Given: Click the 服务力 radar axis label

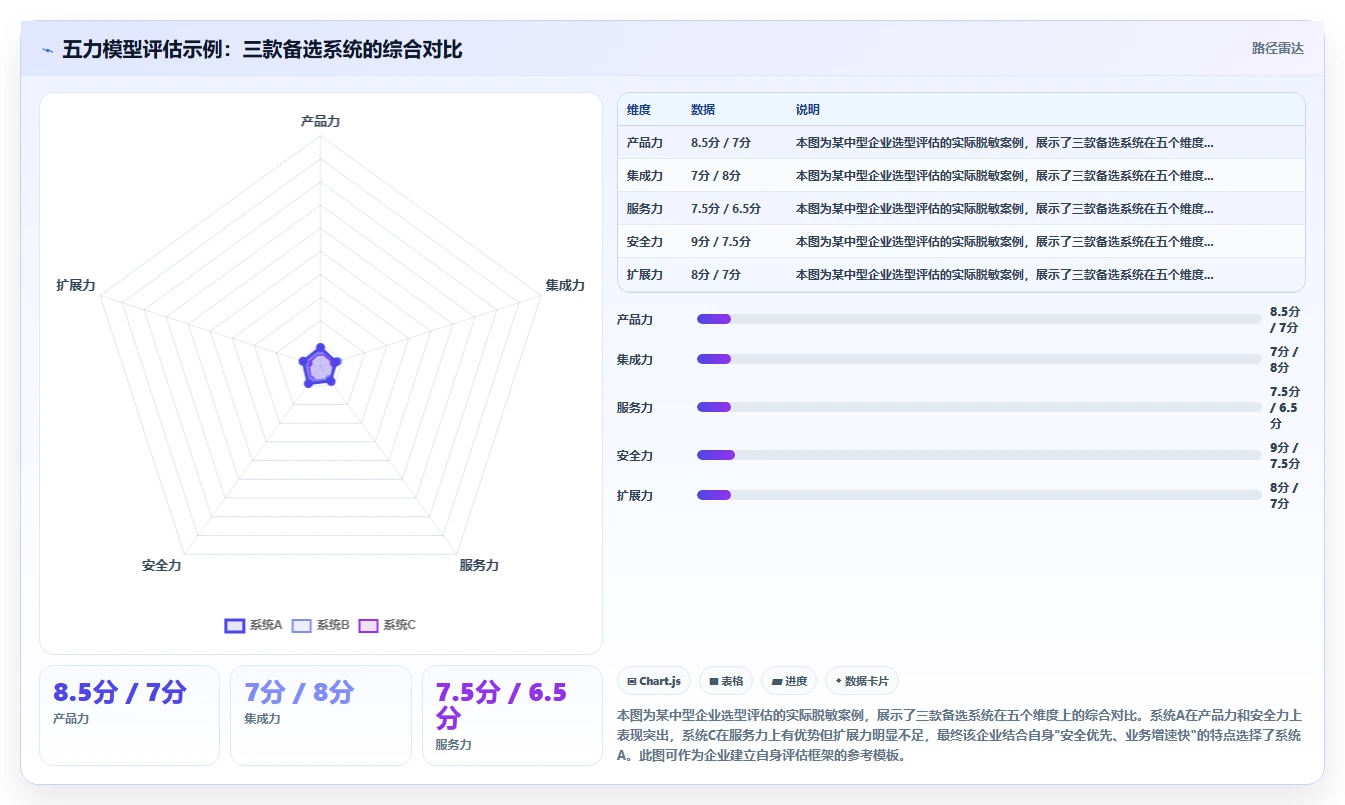Looking at the screenshot, I should tap(479, 565).
